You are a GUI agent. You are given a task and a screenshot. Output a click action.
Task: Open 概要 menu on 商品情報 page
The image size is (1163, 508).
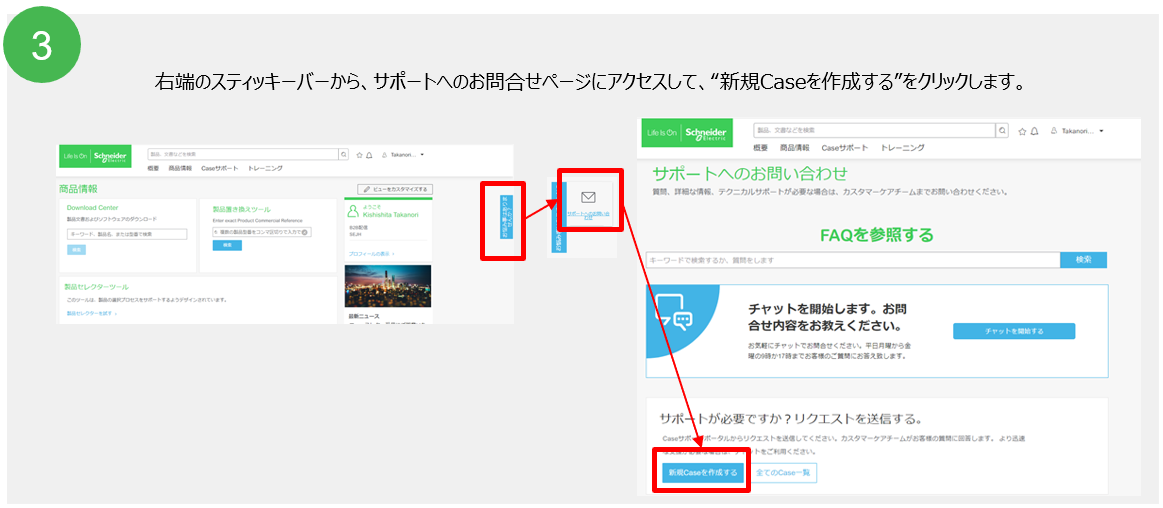coord(152,169)
